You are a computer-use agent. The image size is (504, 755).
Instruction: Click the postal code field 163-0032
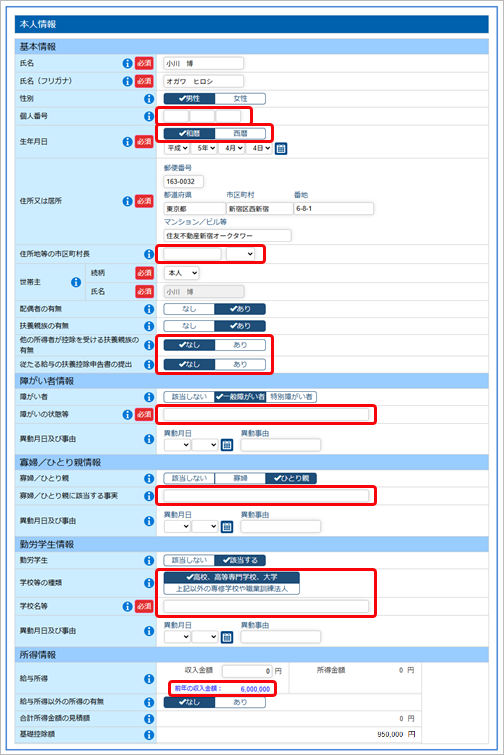click(183, 182)
